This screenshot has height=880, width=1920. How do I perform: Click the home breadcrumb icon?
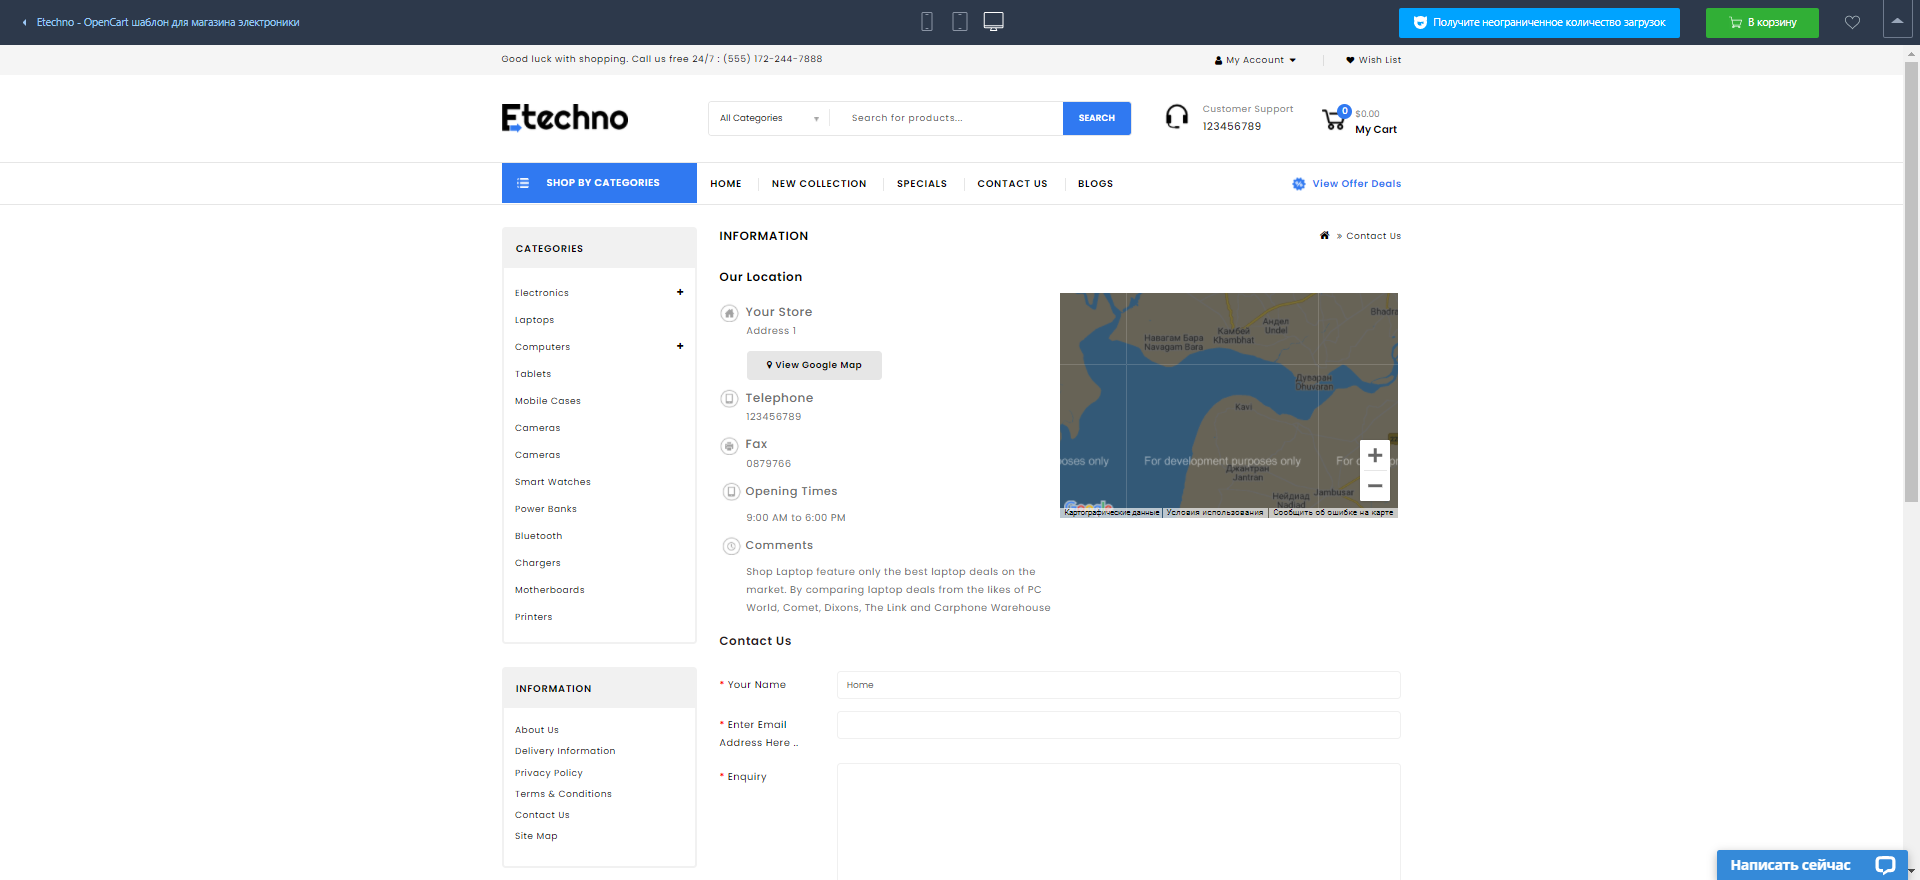tap(1324, 236)
